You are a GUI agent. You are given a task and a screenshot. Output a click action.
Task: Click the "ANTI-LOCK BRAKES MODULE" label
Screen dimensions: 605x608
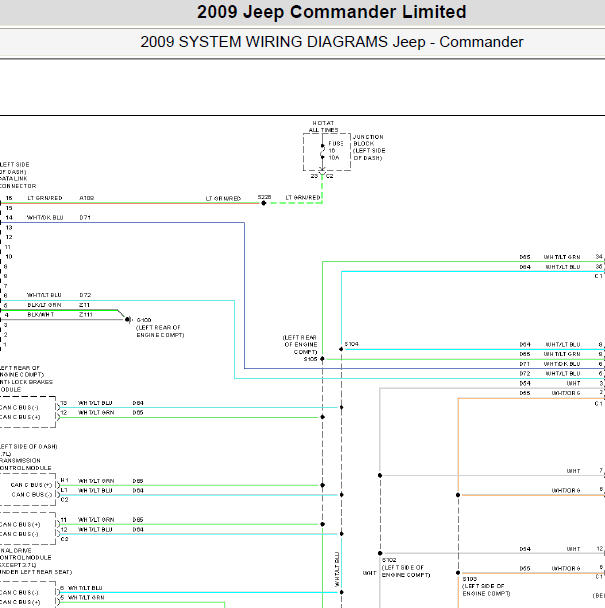26,386
